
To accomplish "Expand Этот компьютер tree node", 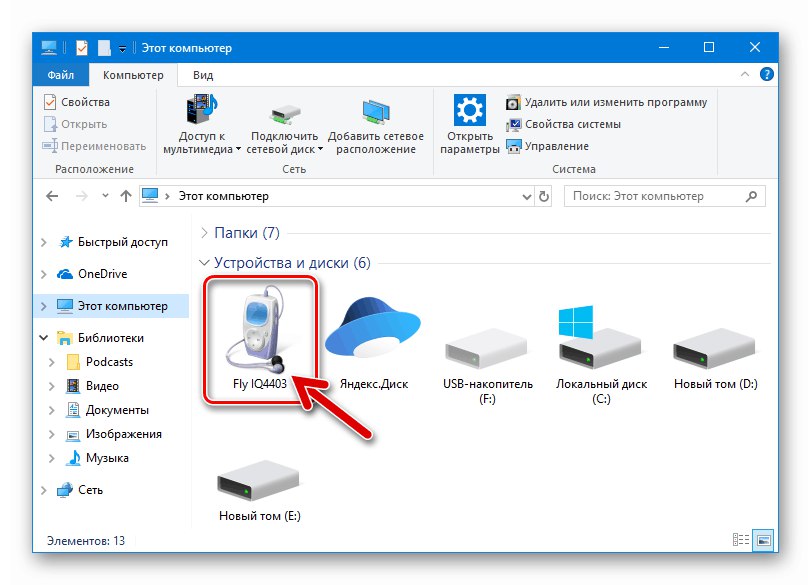I will tap(44, 306).
